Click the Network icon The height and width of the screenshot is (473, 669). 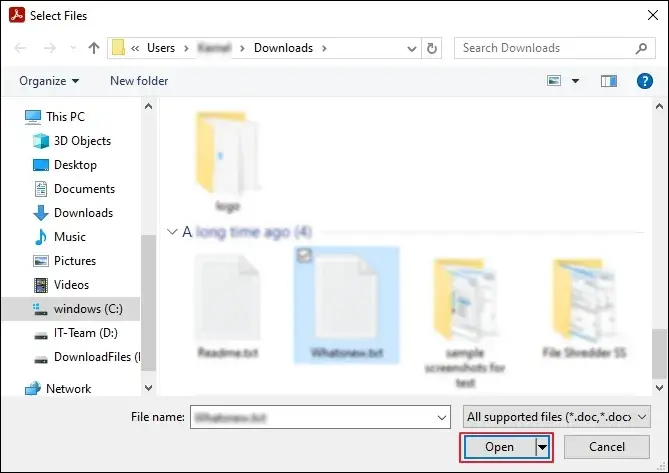[x=33, y=389]
